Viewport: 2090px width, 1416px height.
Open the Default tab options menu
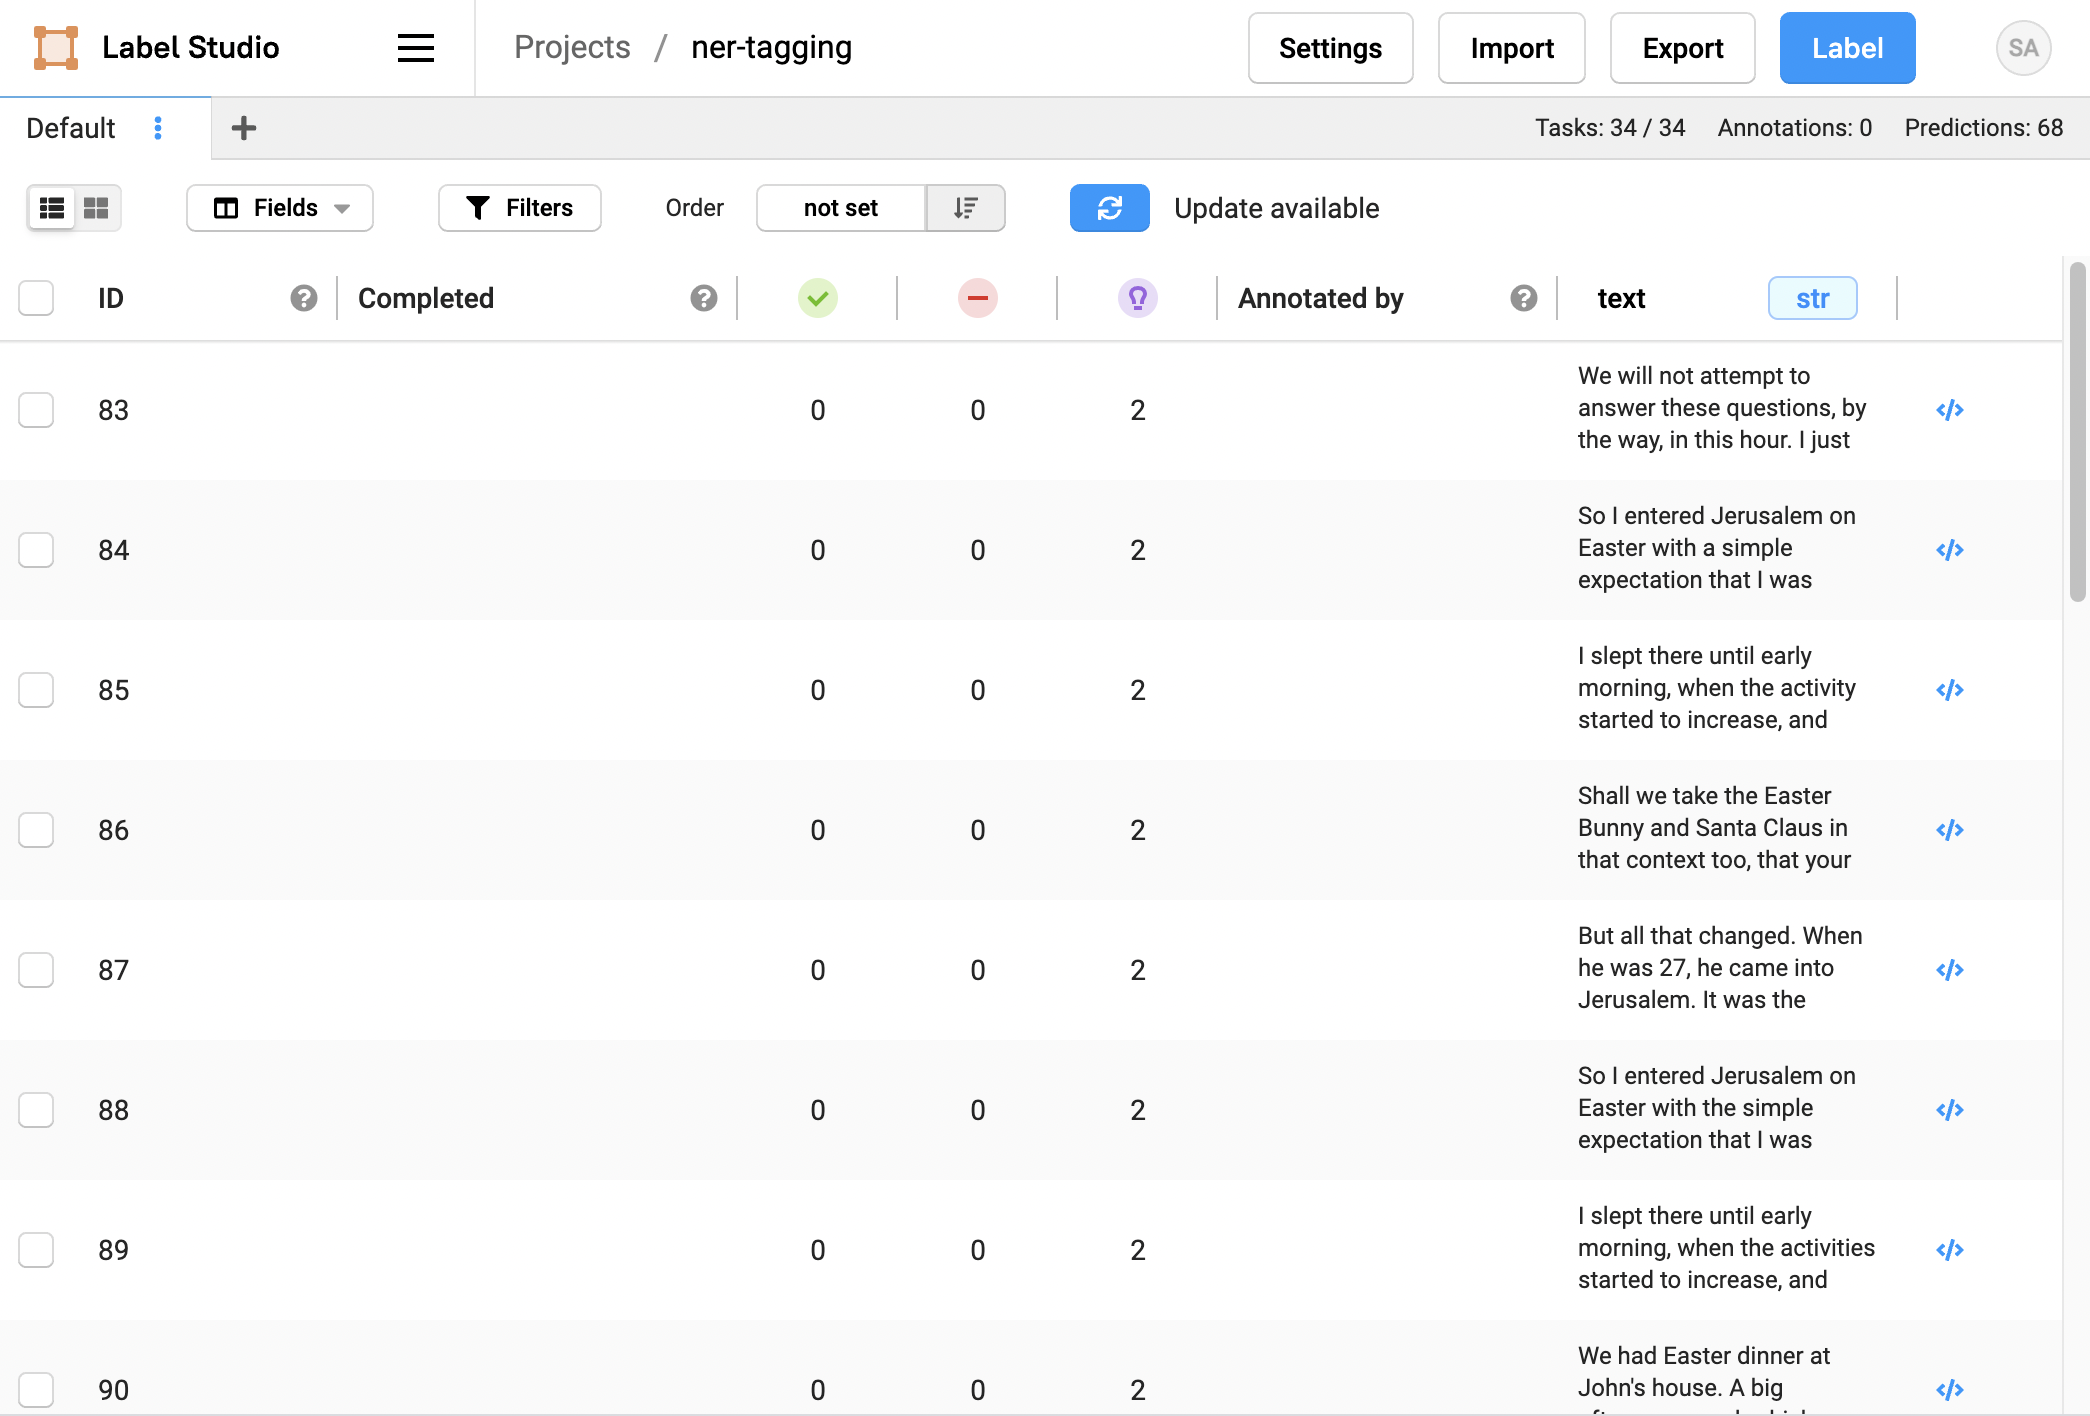pyautogui.click(x=158, y=128)
